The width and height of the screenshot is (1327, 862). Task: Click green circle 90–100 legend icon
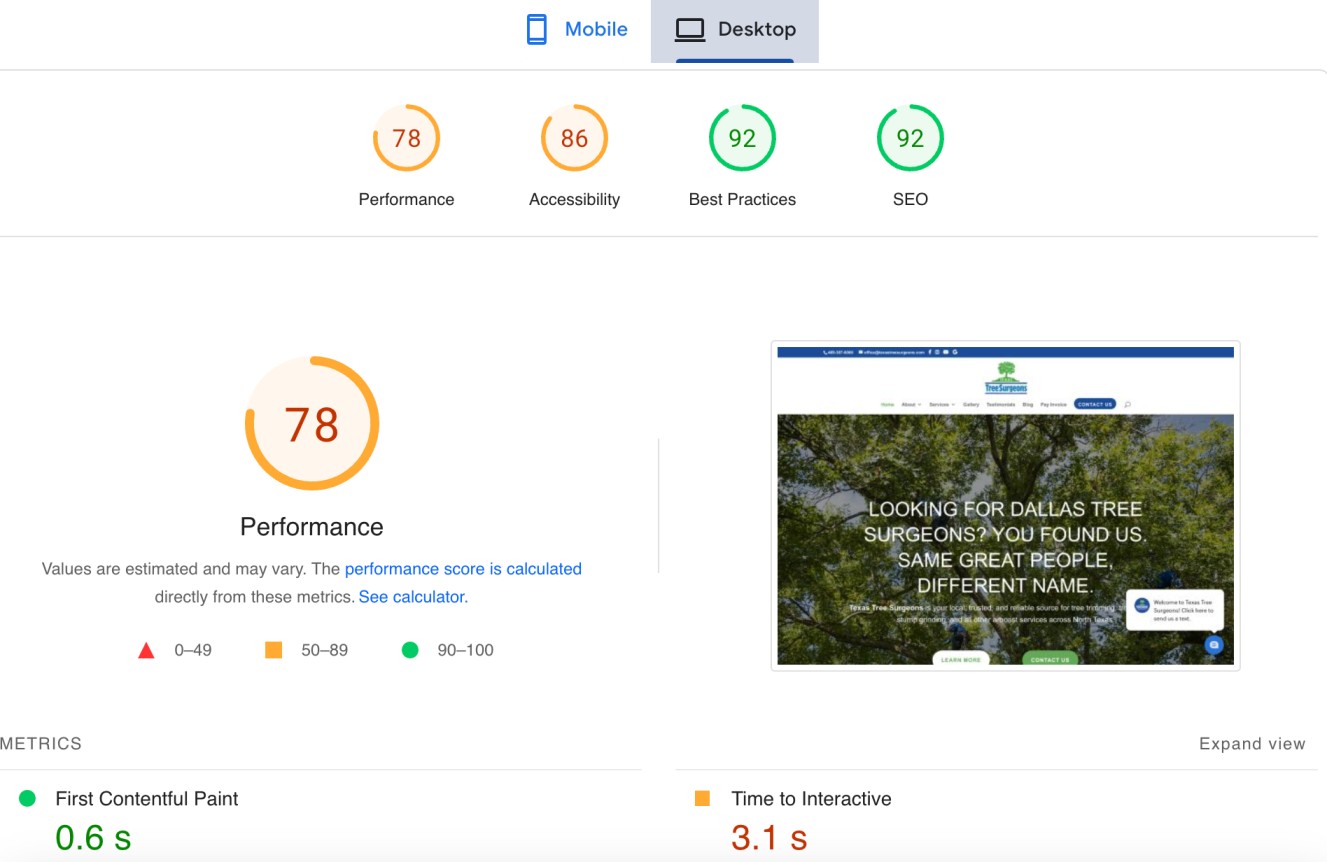tap(410, 650)
